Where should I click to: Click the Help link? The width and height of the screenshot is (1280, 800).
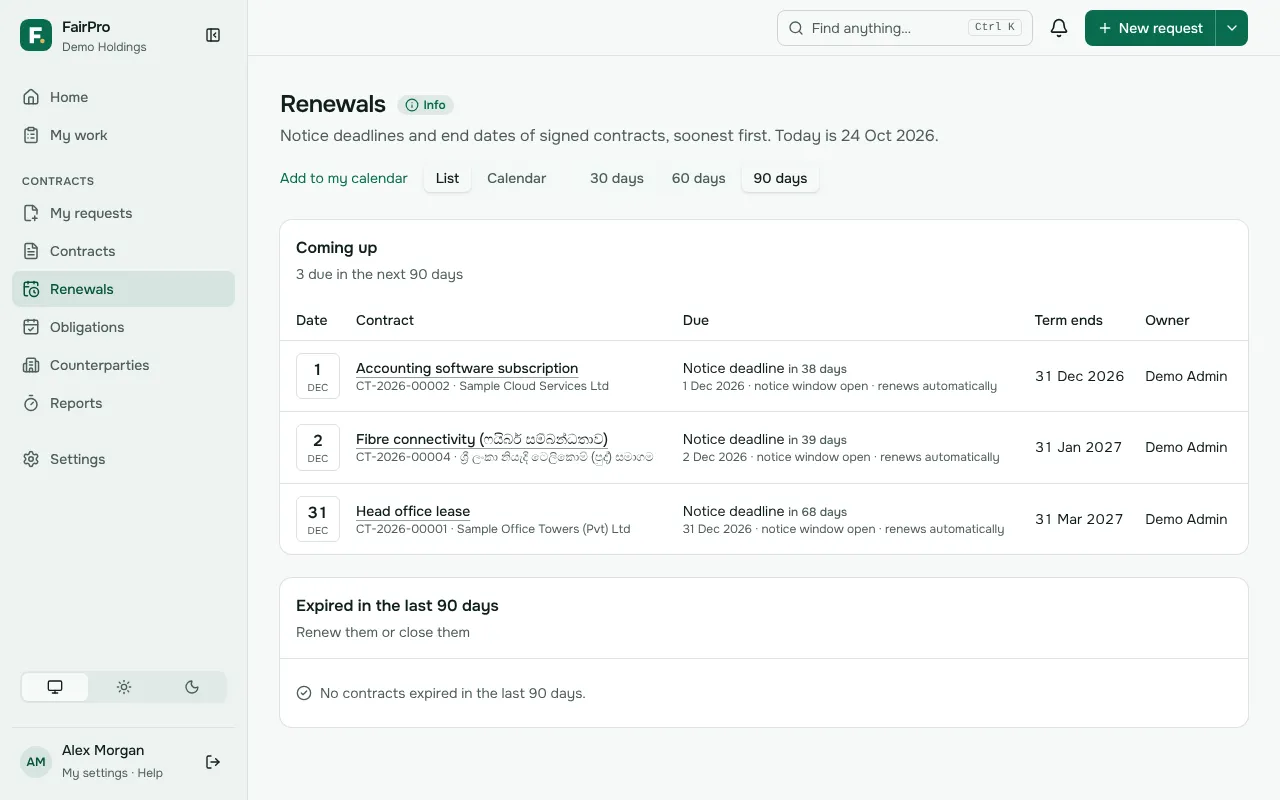pyautogui.click(x=150, y=773)
